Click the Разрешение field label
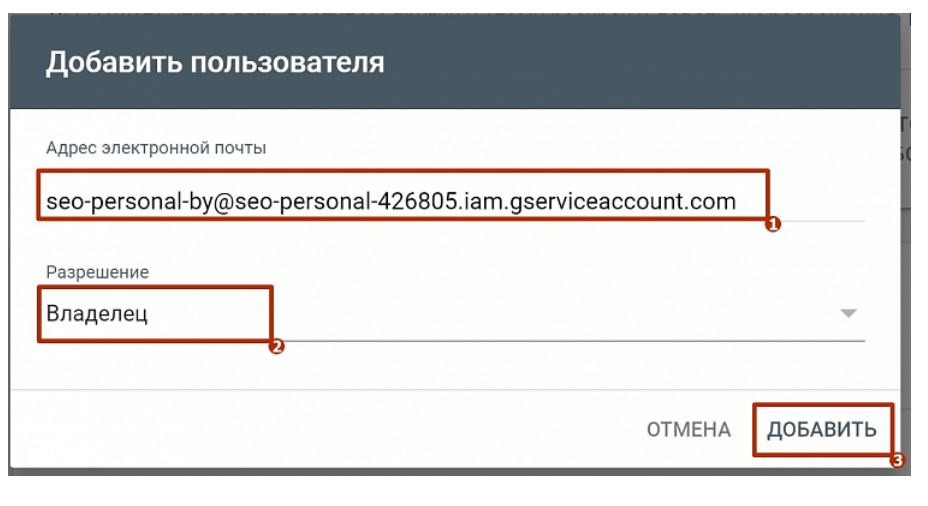 click(97, 272)
